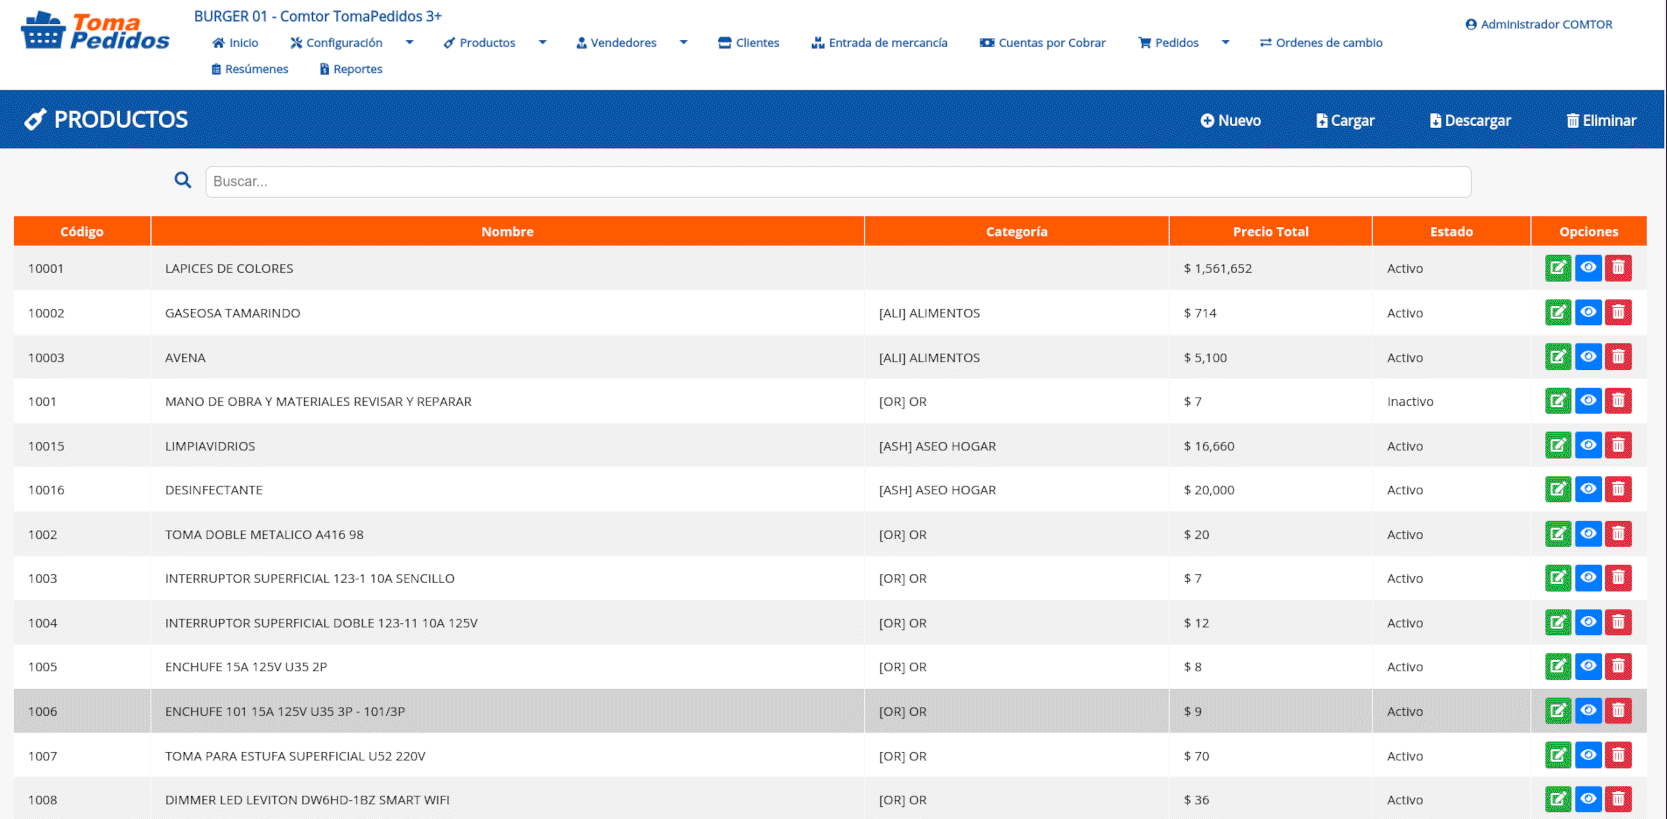Image resolution: width=1667 pixels, height=819 pixels.
Task: Delete the GASEOSA TAMARINDO product via trash icon
Action: [1618, 313]
